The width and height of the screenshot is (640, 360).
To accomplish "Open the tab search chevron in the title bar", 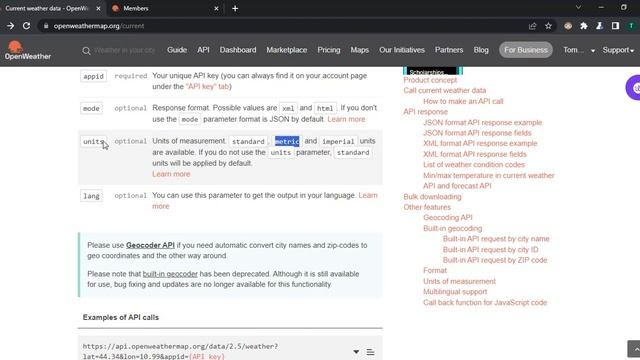I will click(578, 7).
